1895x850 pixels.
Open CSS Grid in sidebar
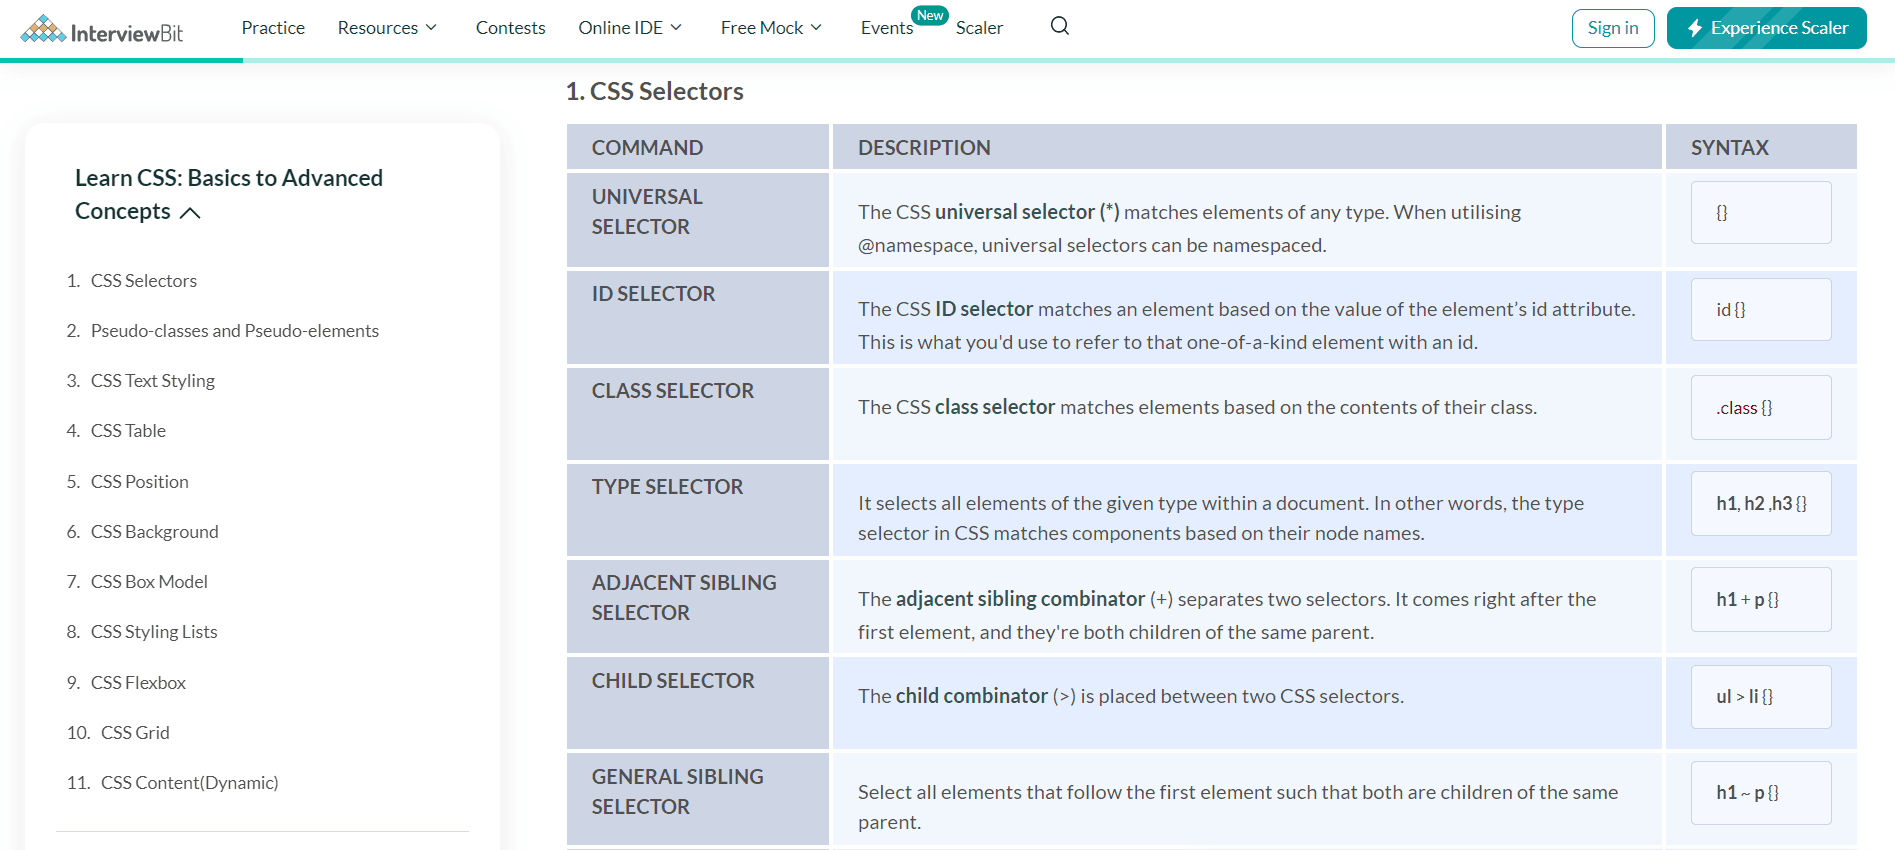pos(135,733)
